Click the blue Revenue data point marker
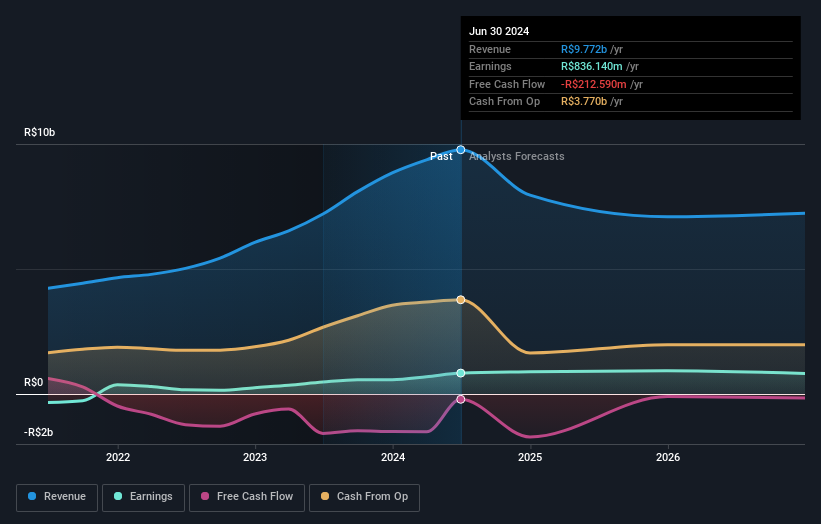 coord(461,150)
